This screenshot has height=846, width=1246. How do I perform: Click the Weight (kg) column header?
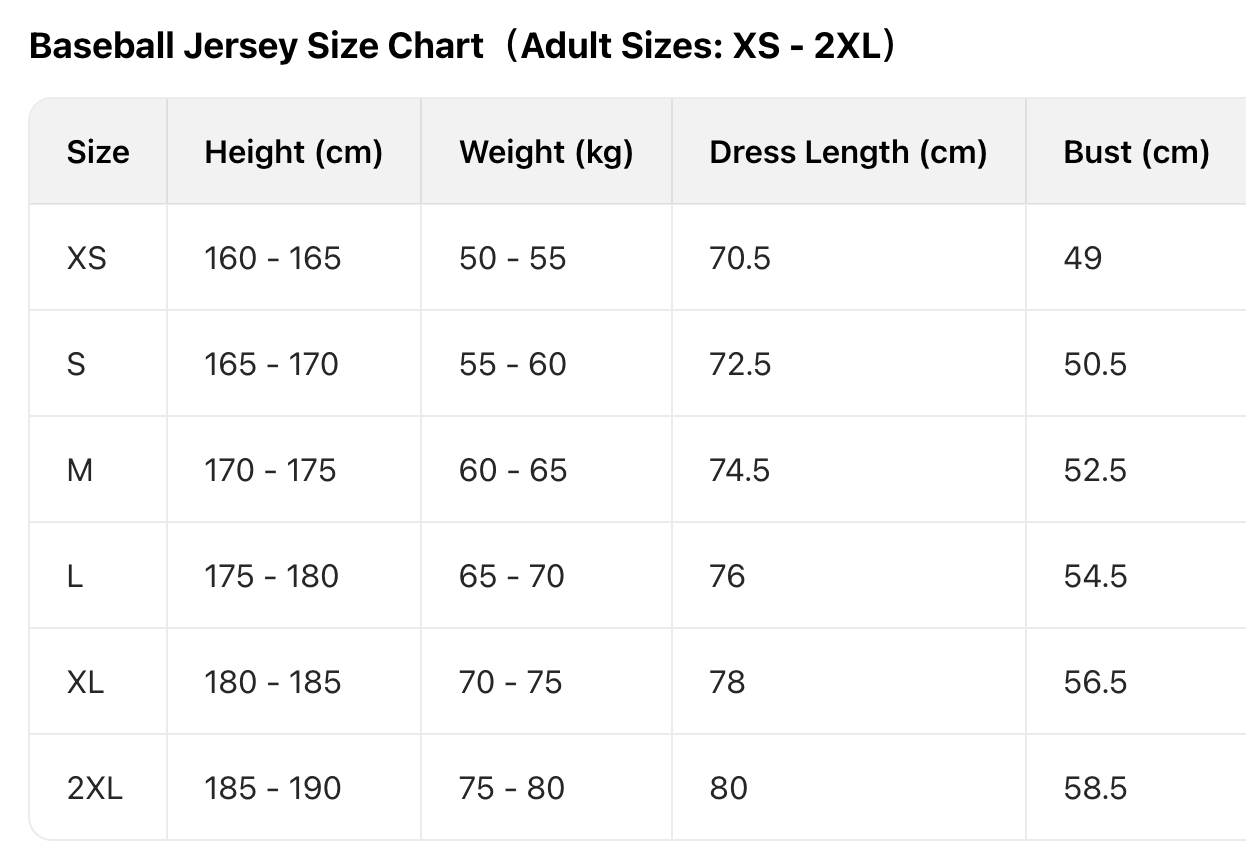coord(546,152)
